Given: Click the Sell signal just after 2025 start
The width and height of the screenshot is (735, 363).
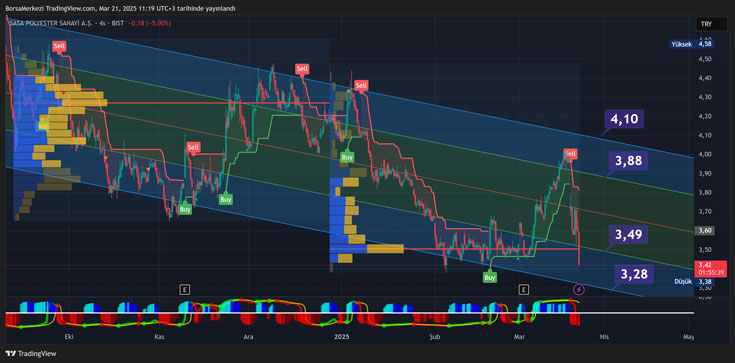Looking at the screenshot, I should coord(361,85).
